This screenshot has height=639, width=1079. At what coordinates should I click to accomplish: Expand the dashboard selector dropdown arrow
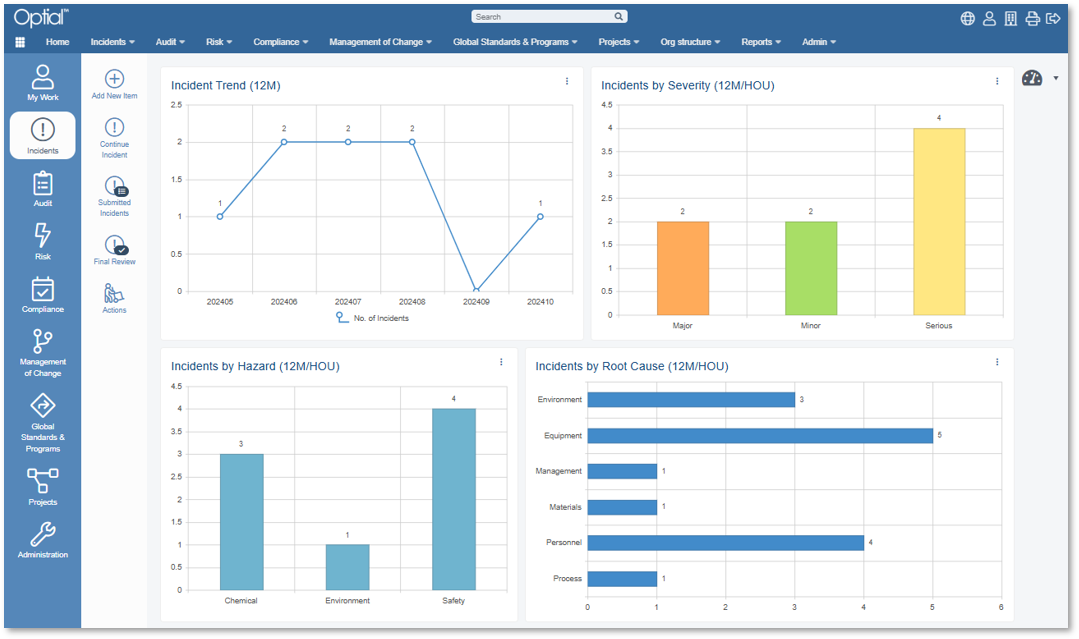1055,77
